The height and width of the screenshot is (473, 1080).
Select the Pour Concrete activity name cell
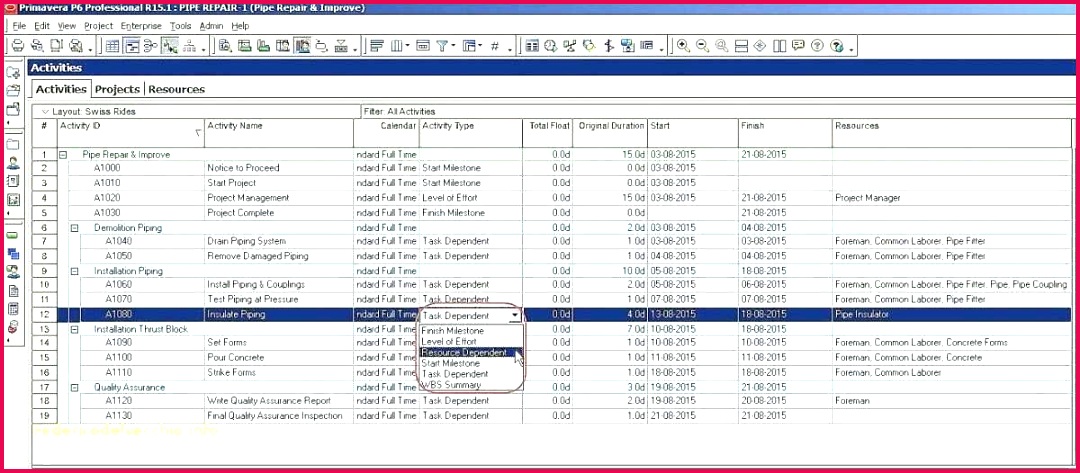(x=279, y=358)
